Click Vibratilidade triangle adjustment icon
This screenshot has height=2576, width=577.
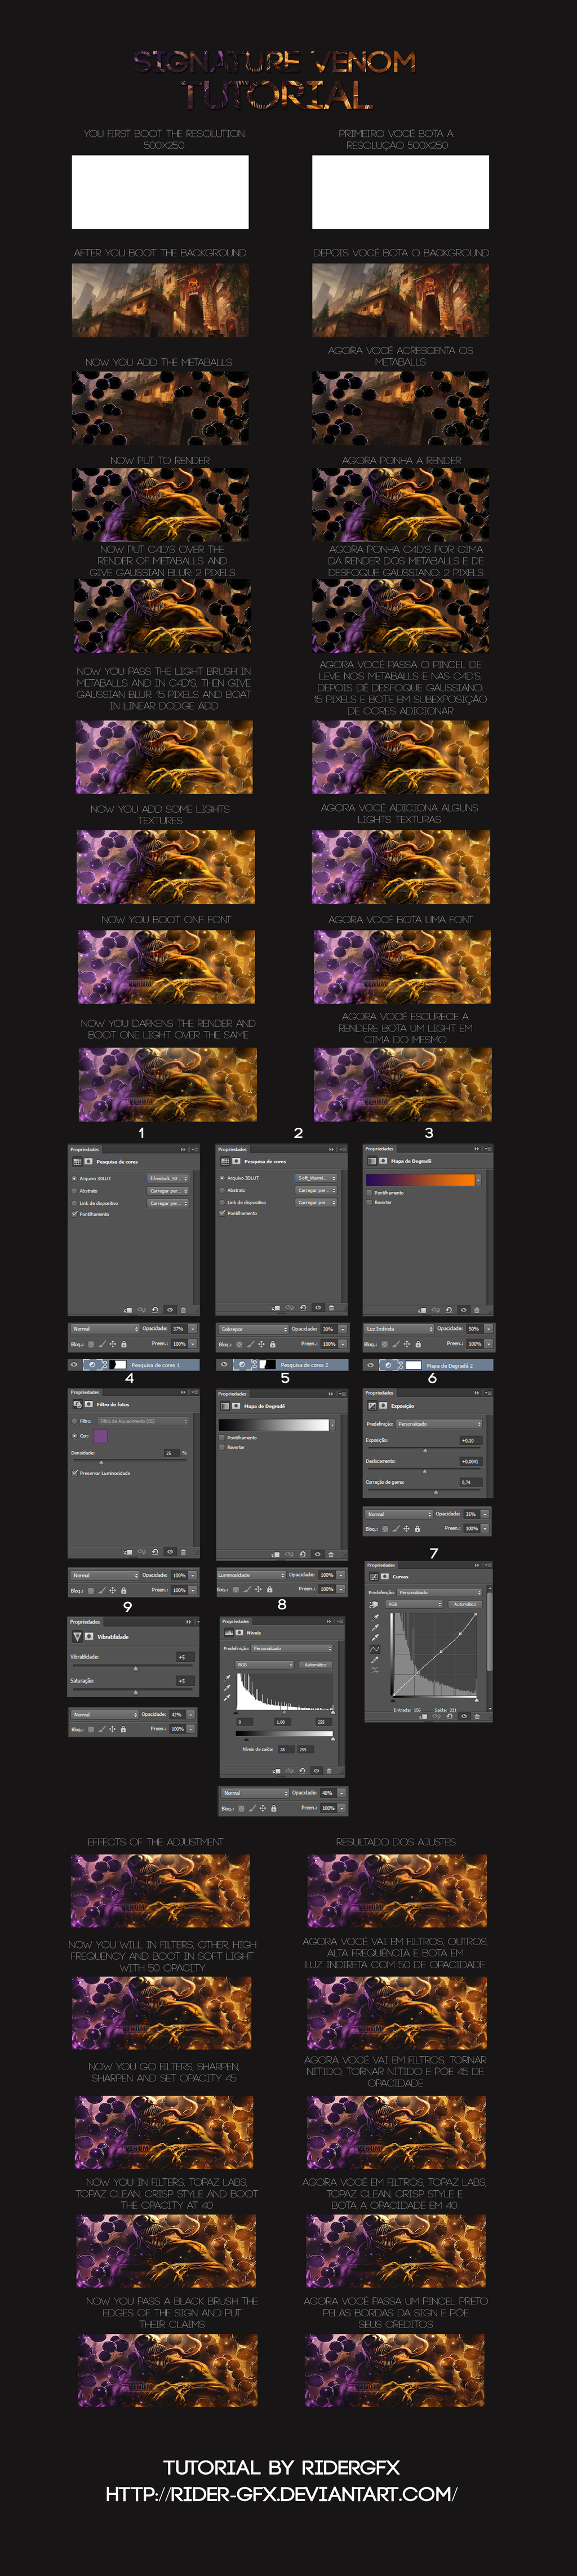(x=77, y=1637)
